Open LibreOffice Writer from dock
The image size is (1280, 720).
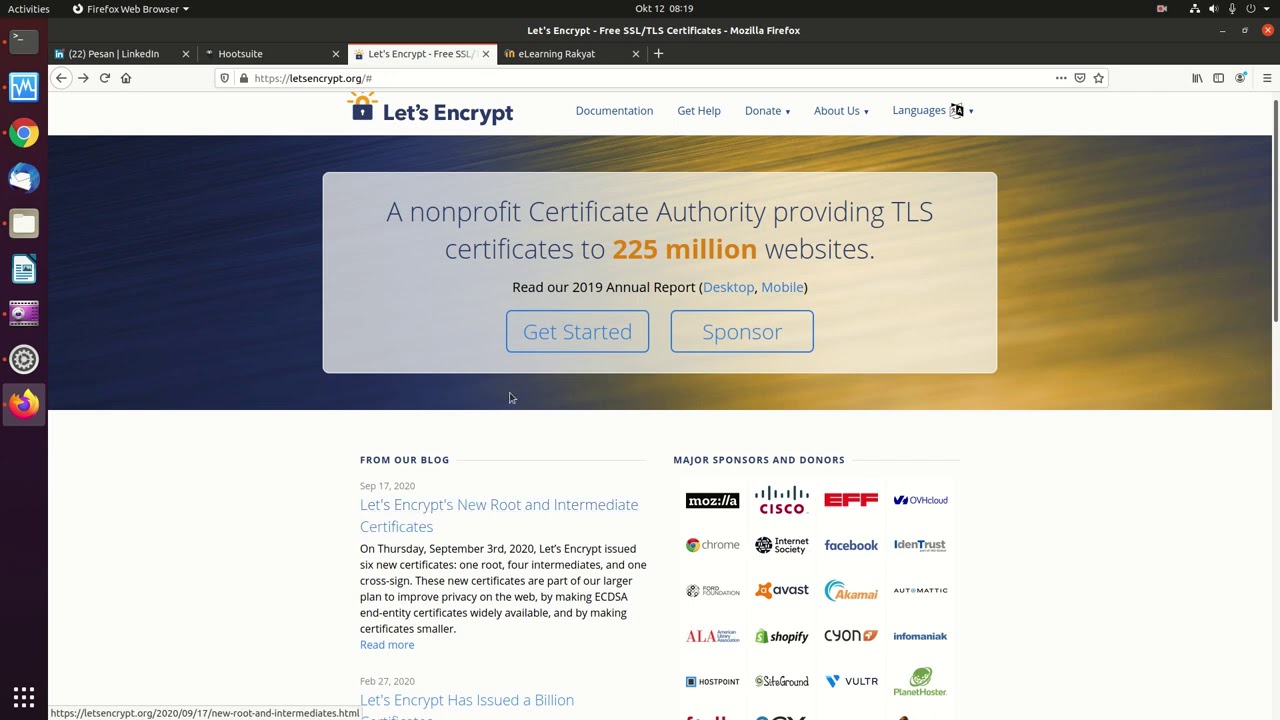(24, 269)
